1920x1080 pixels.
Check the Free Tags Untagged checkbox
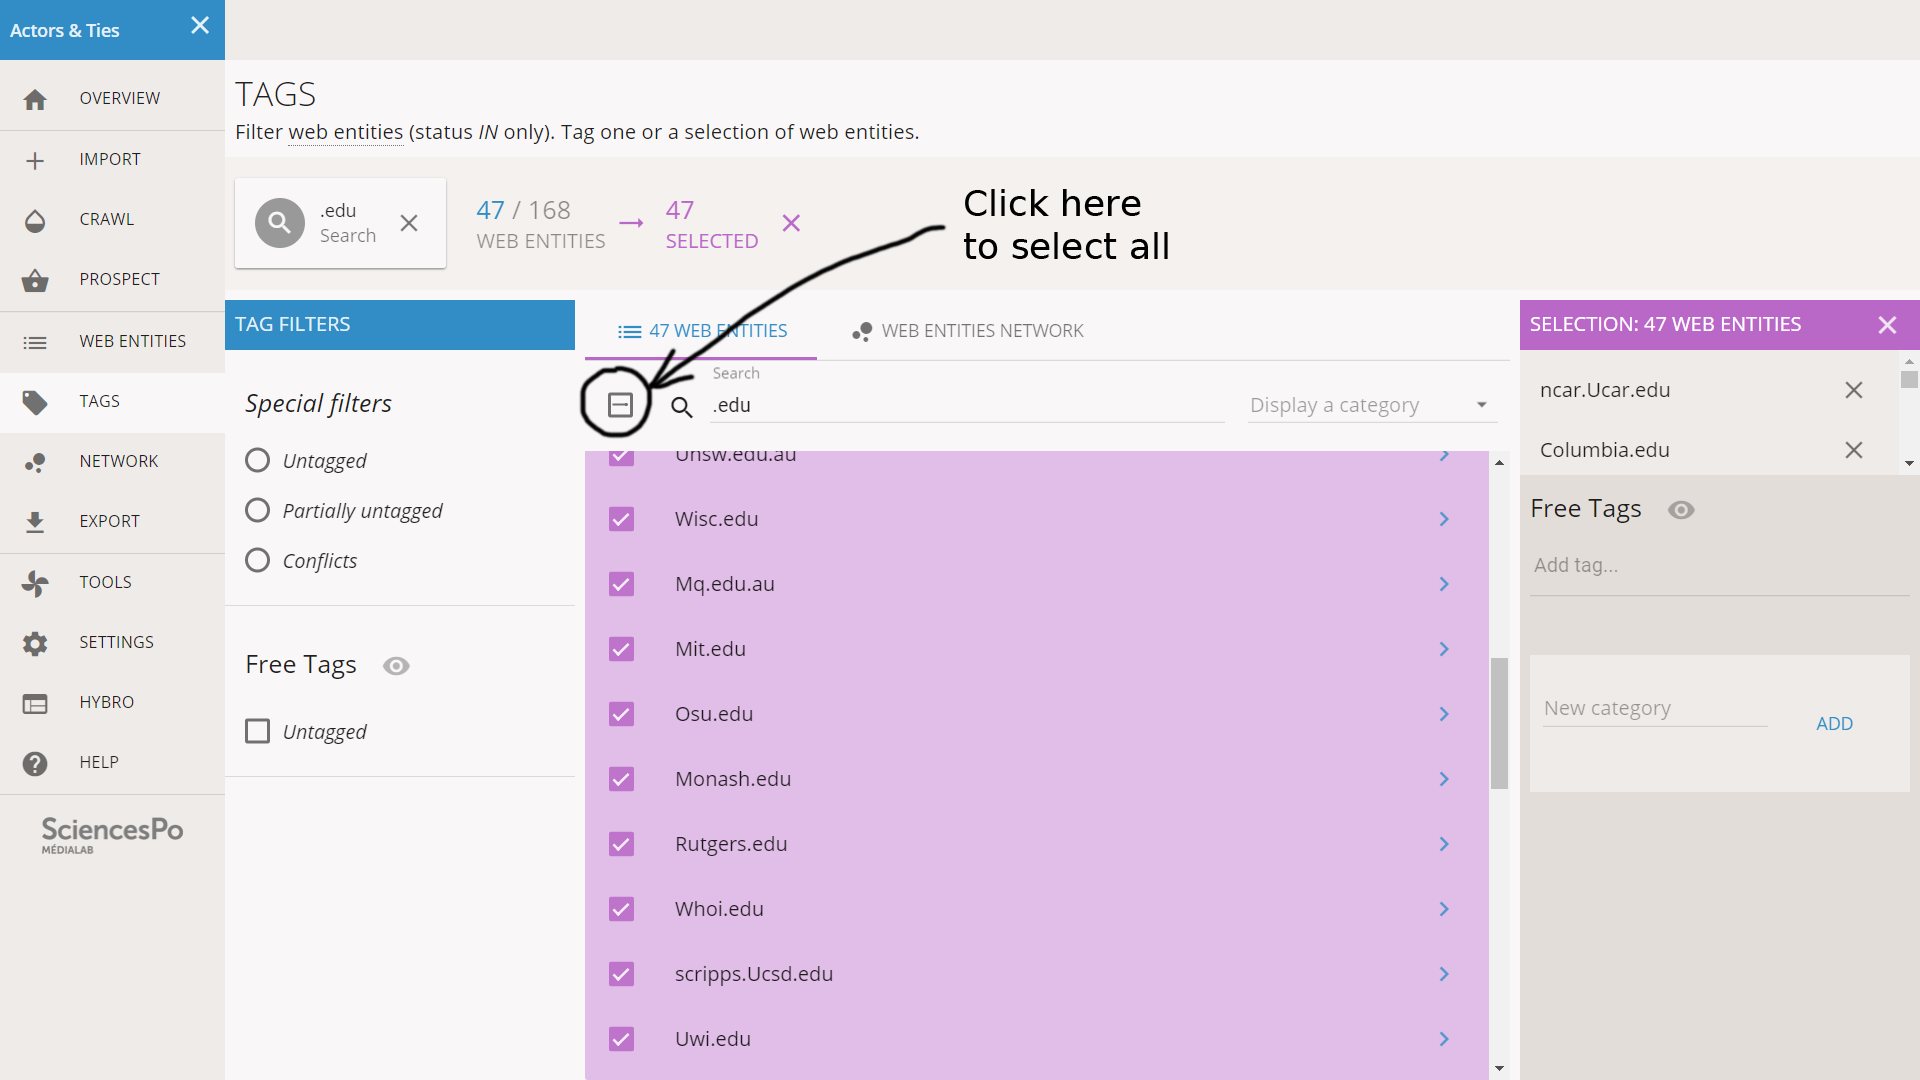[x=257, y=731]
